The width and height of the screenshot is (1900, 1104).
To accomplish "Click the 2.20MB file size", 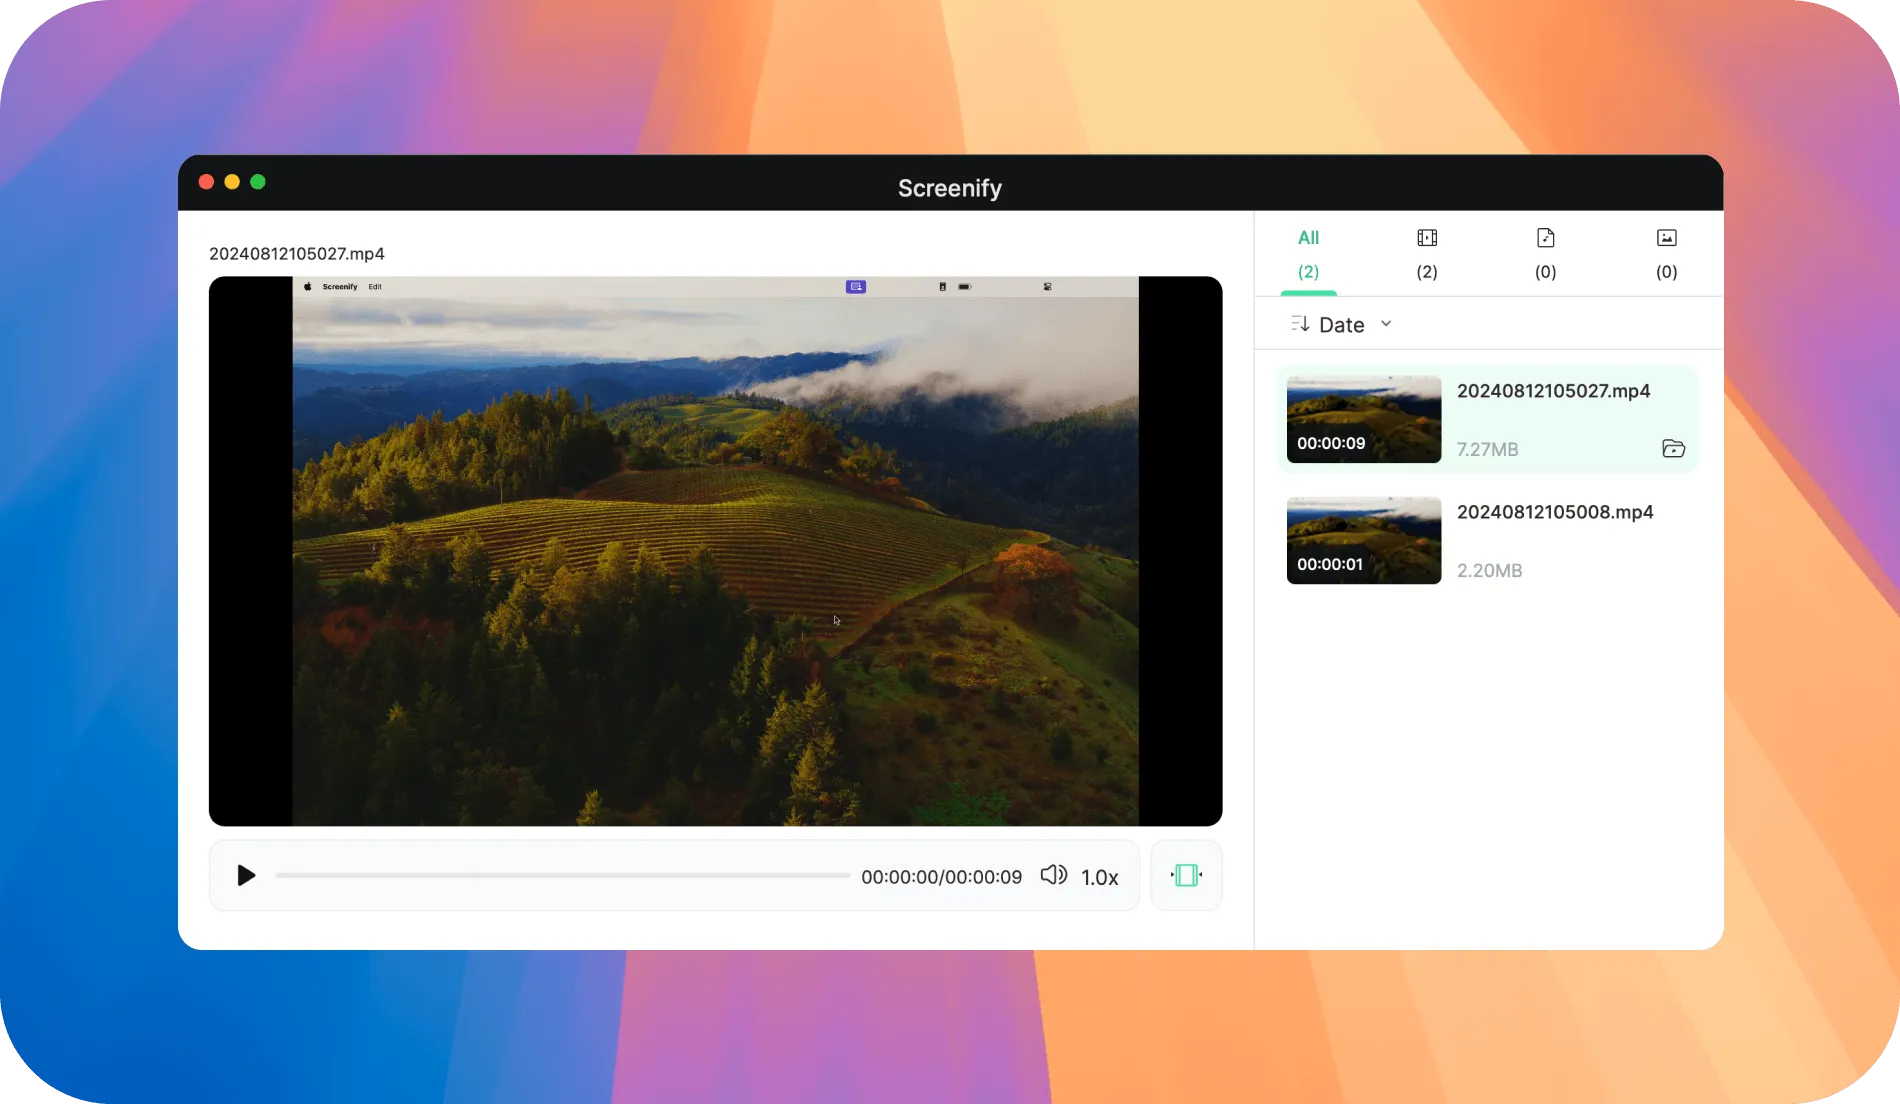I will [1489, 571].
